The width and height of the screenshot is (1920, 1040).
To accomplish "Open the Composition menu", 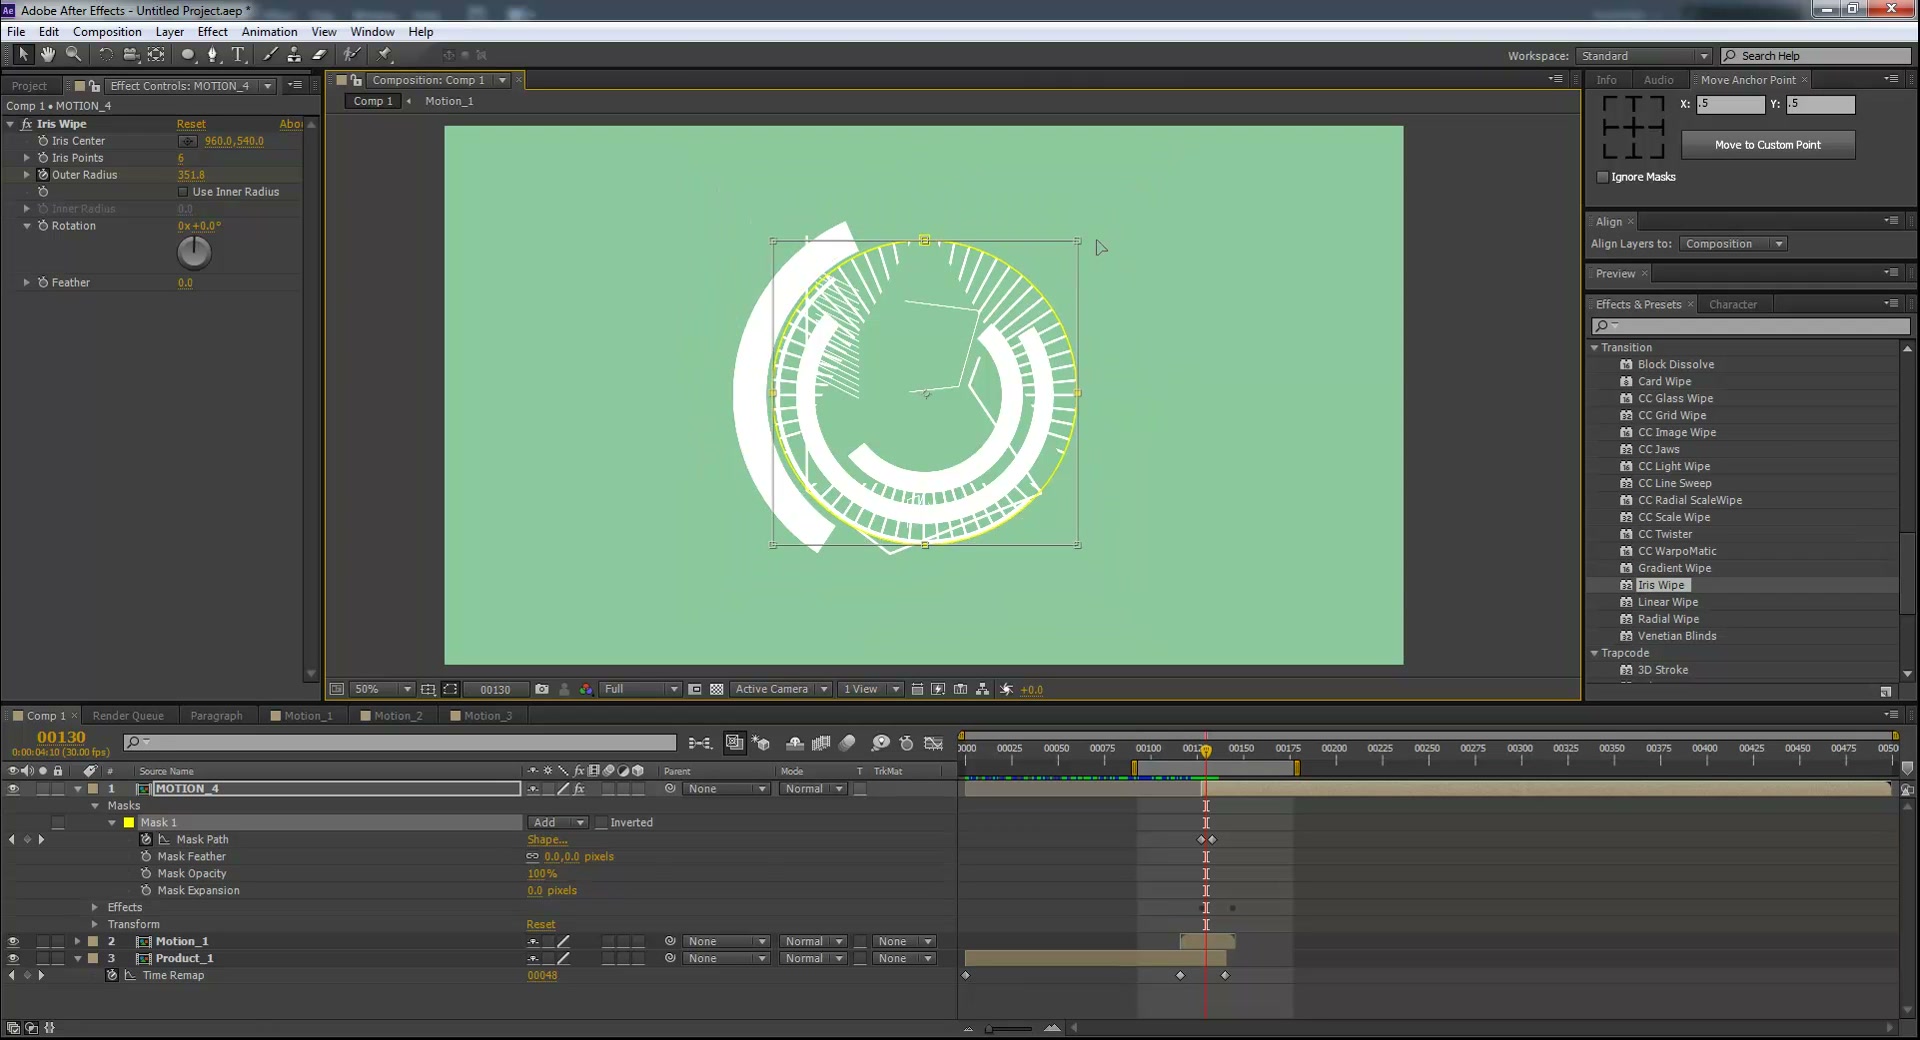I will coord(107,32).
